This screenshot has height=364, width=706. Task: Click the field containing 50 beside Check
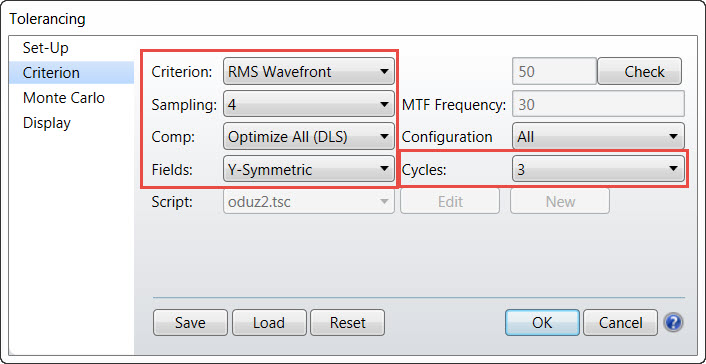coord(555,71)
